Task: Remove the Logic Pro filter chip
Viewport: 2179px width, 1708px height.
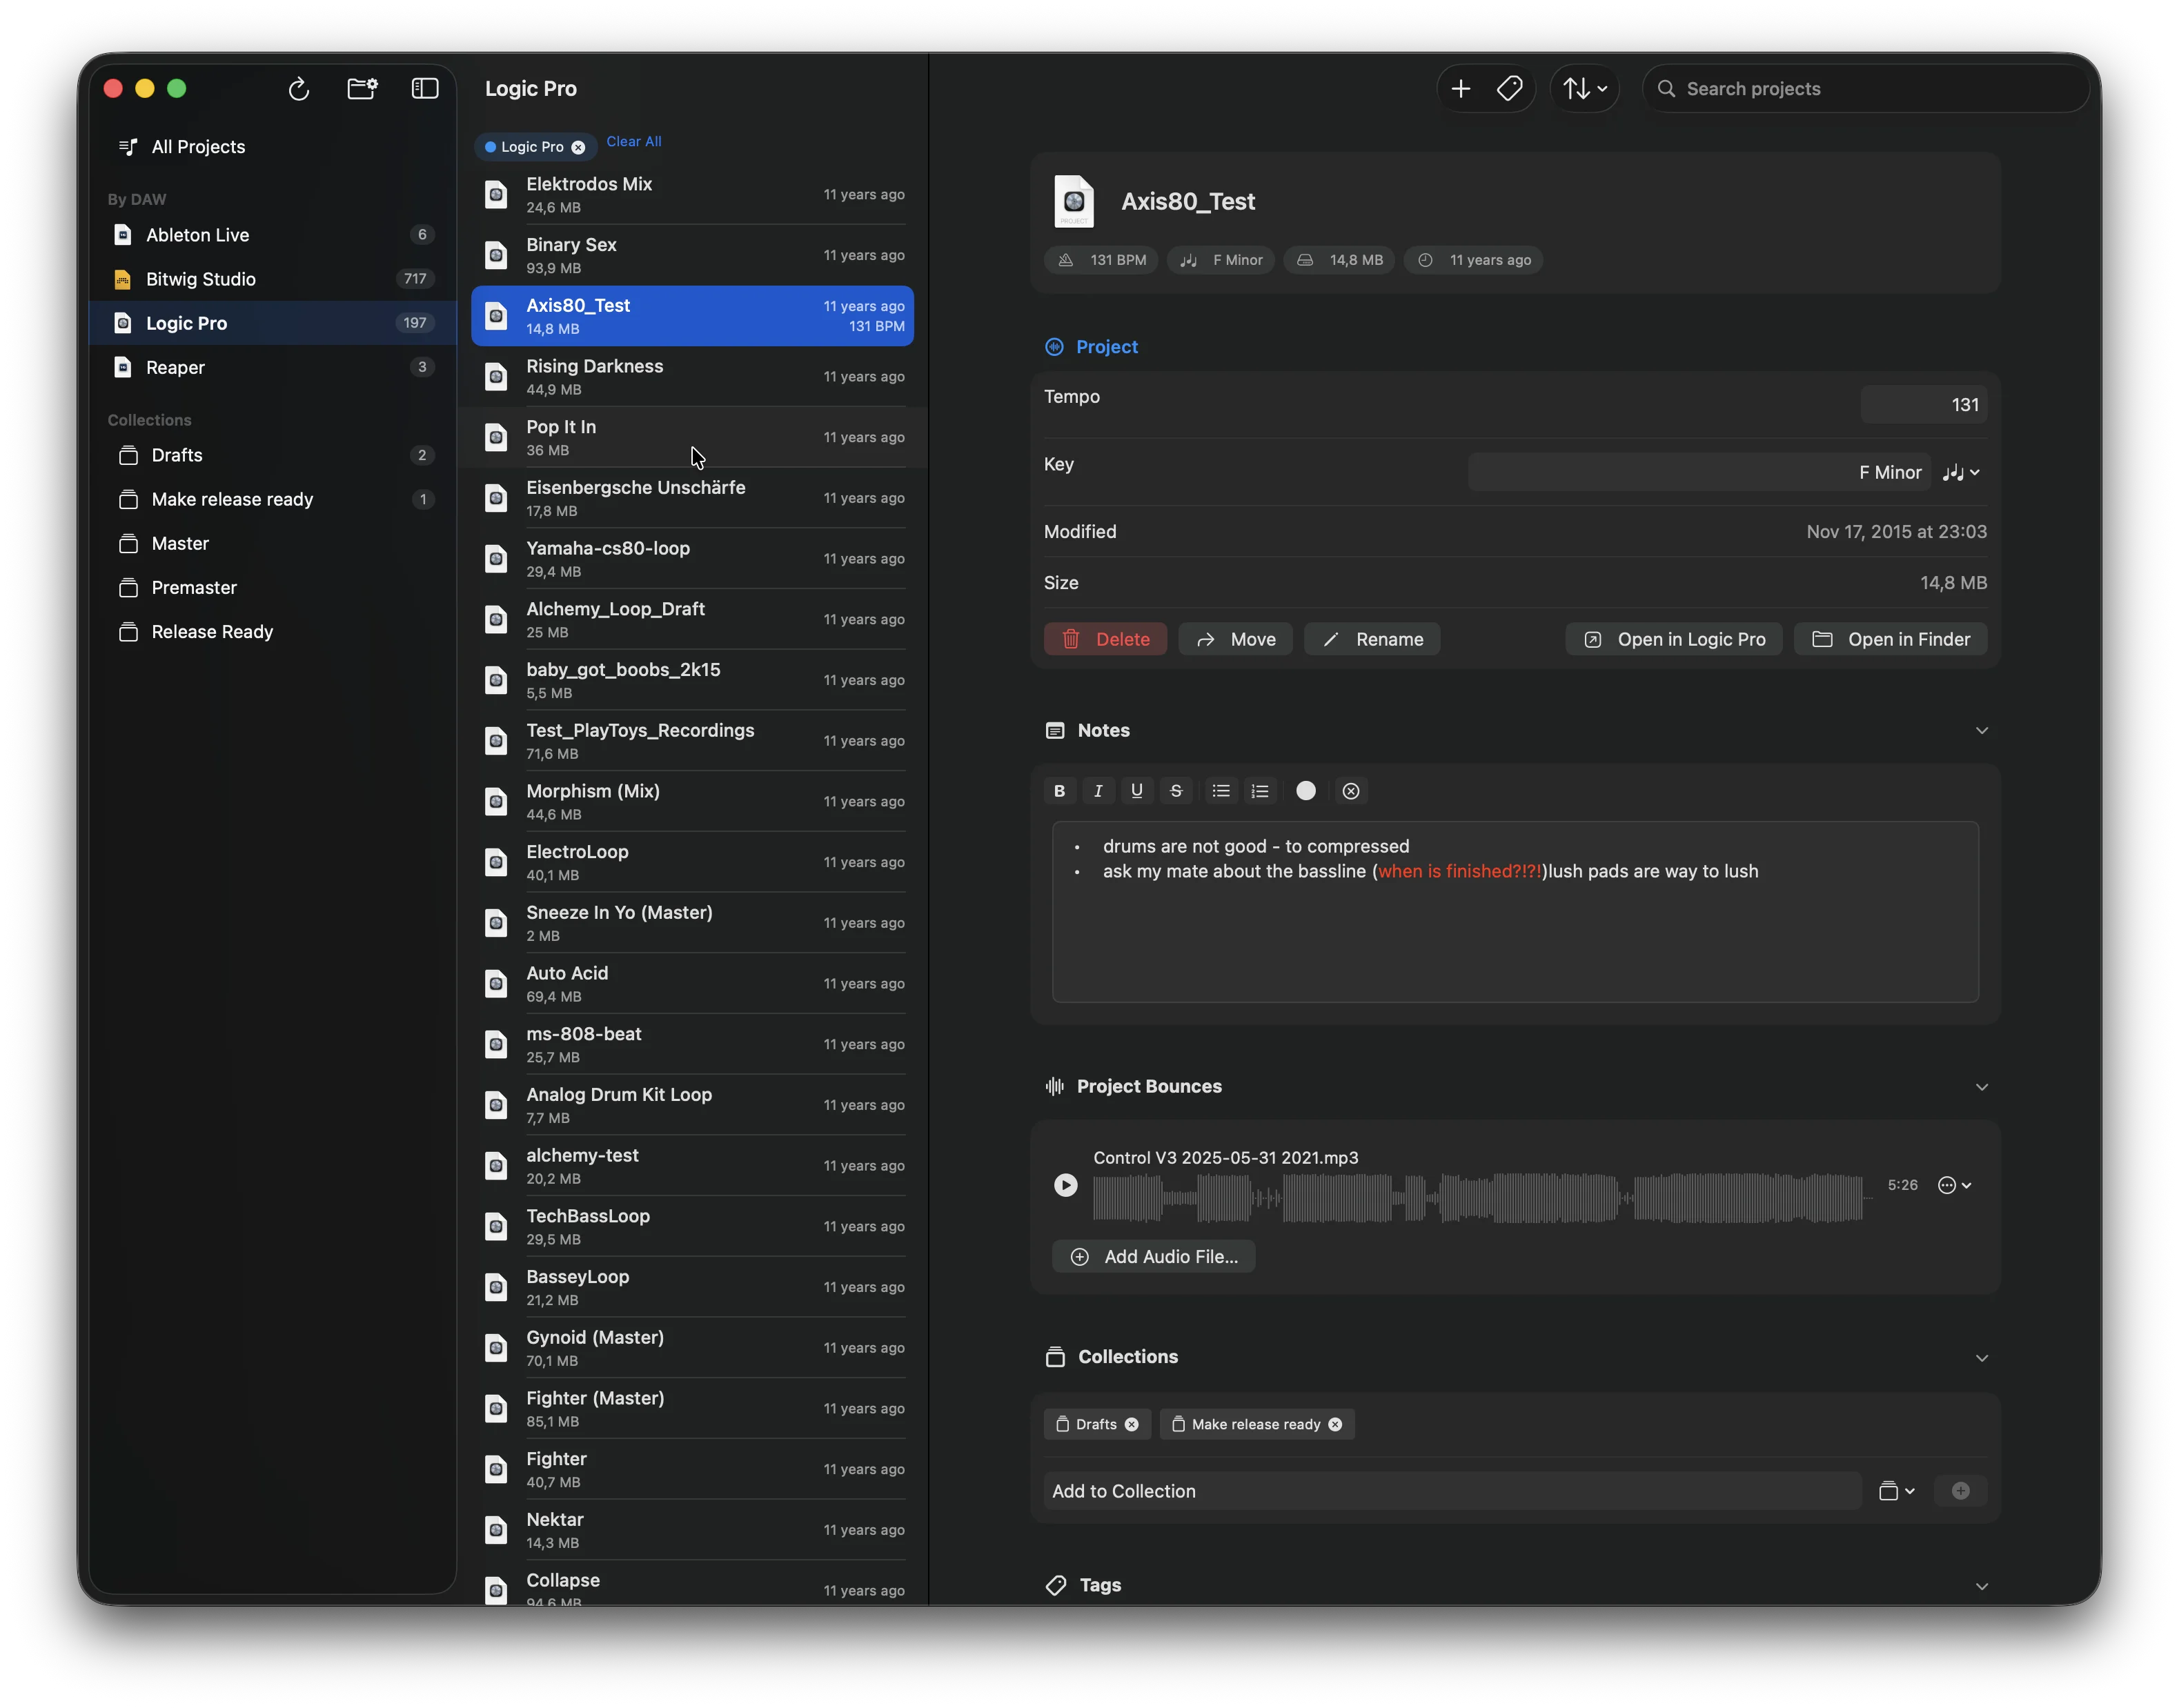Action: point(578,147)
